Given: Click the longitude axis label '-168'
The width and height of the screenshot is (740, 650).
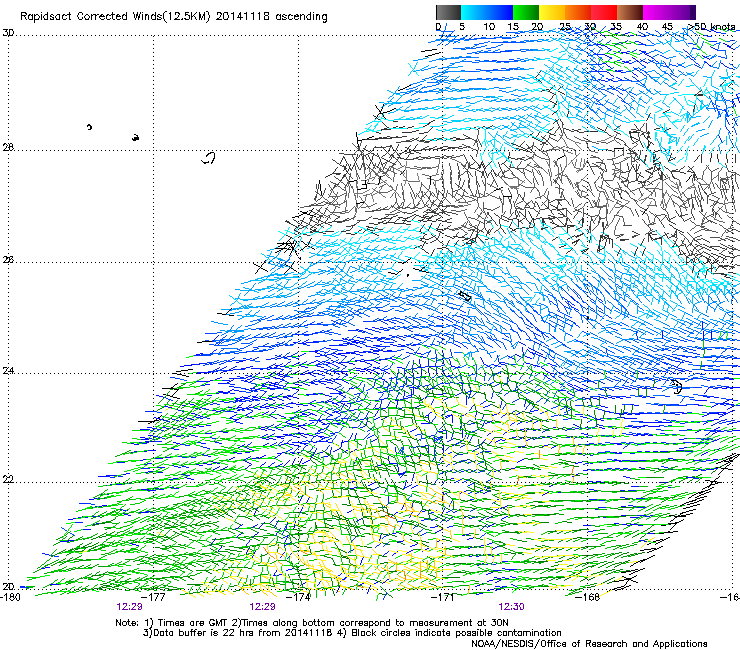Looking at the screenshot, I should click(588, 597).
